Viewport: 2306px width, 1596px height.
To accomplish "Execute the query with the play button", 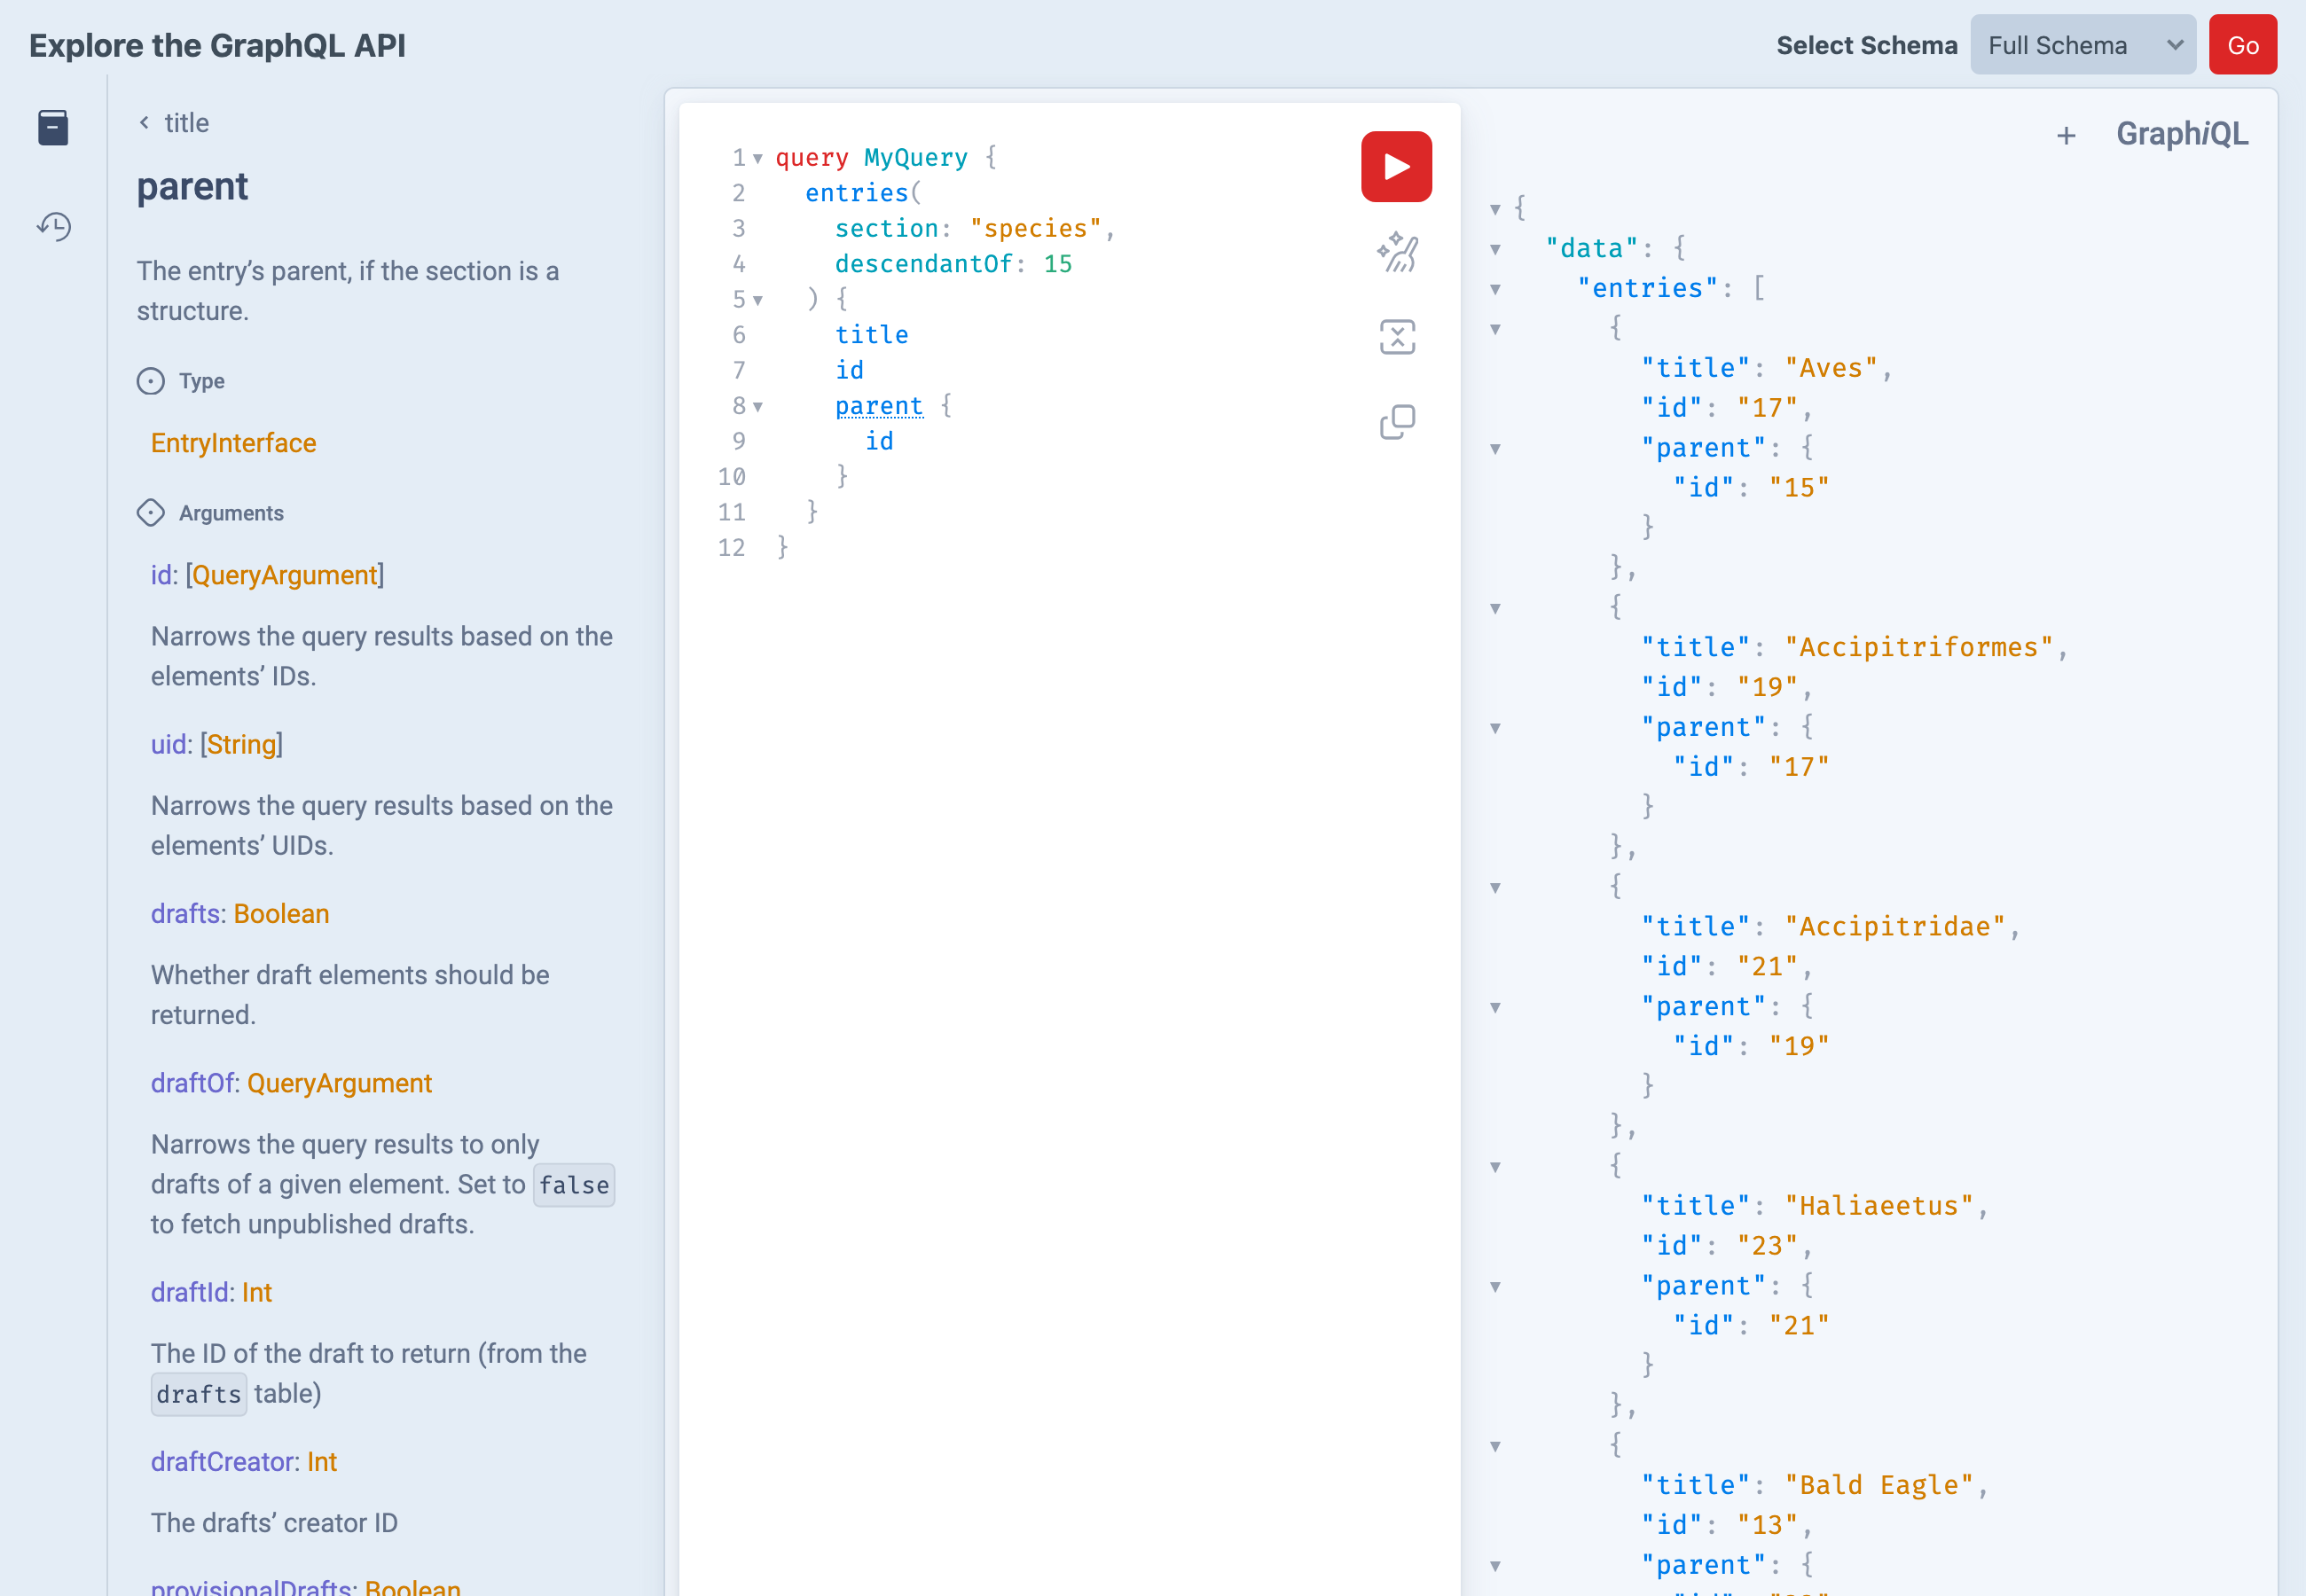I will 1395,166.
